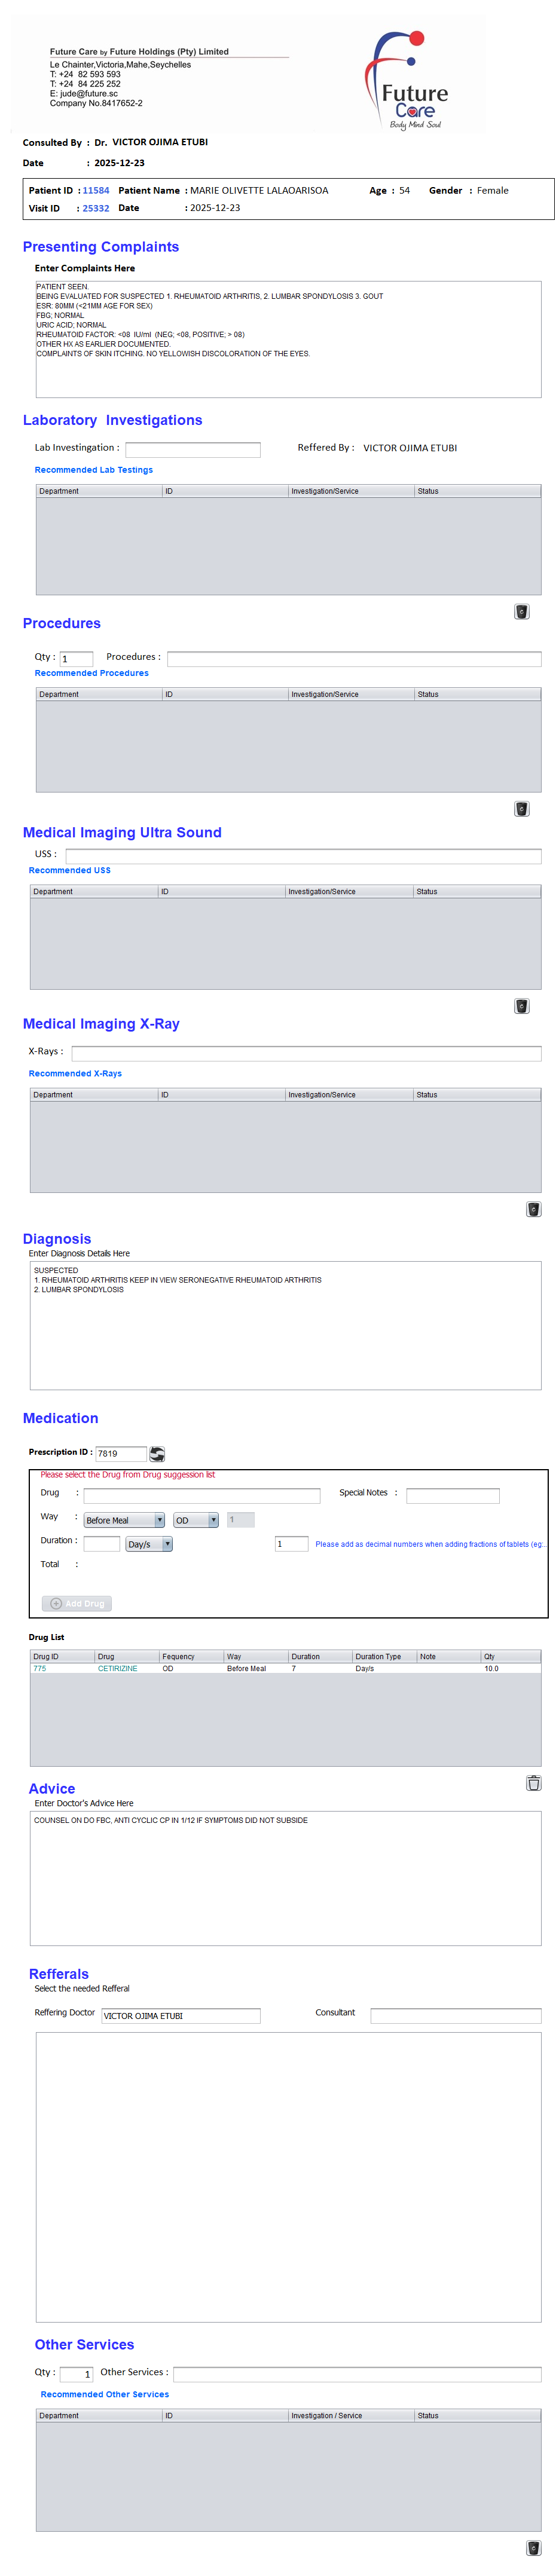
Task: Select CETIRIZINE in the Drug List
Action: pyautogui.click(x=117, y=1669)
